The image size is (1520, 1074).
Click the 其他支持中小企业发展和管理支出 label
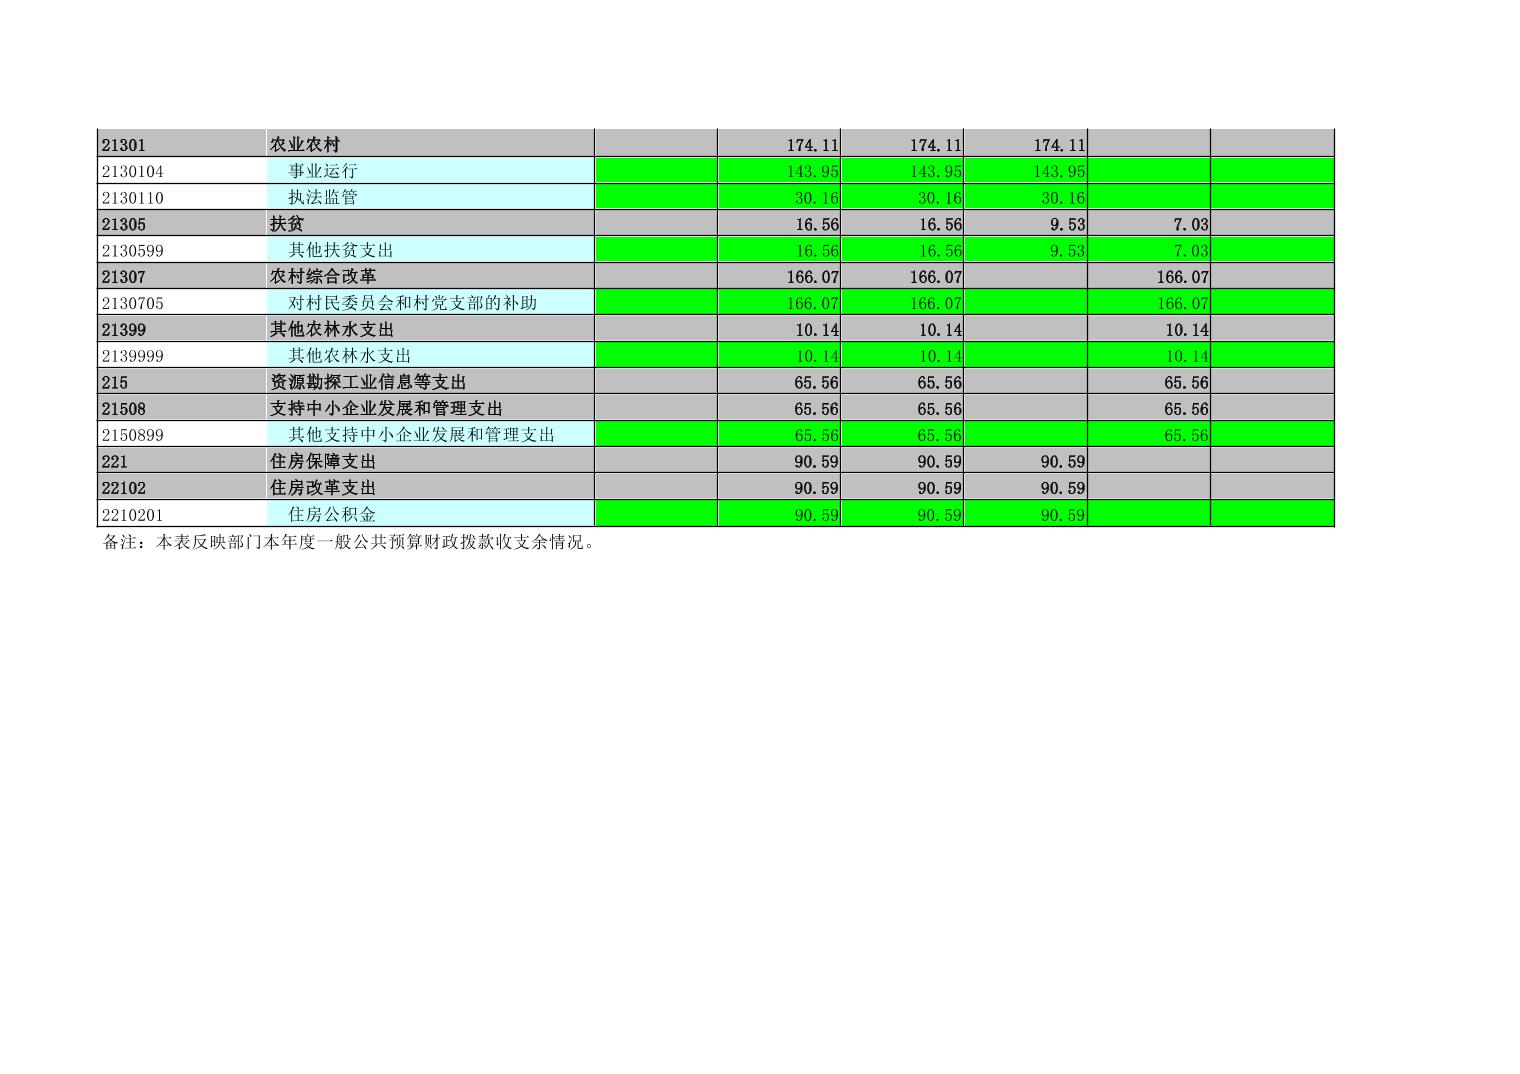[422, 435]
